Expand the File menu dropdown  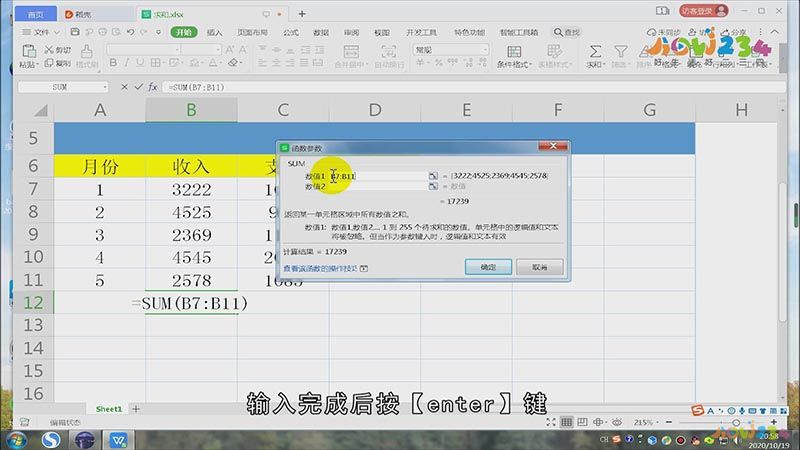coord(41,32)
